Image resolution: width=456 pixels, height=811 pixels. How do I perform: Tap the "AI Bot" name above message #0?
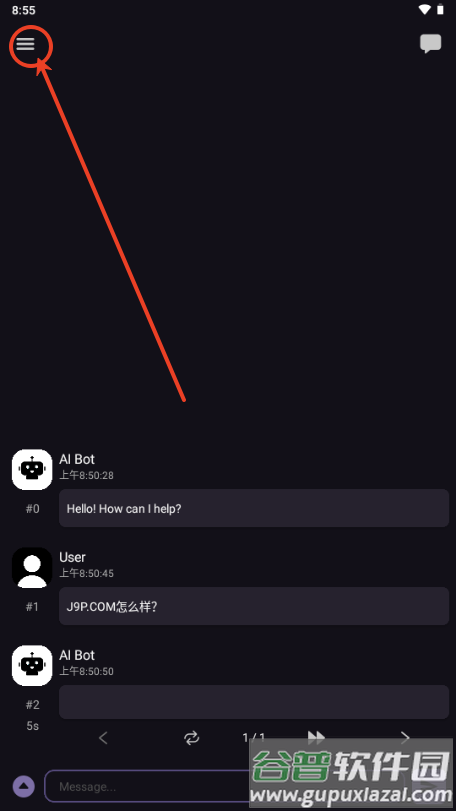[x=77, y=459]
